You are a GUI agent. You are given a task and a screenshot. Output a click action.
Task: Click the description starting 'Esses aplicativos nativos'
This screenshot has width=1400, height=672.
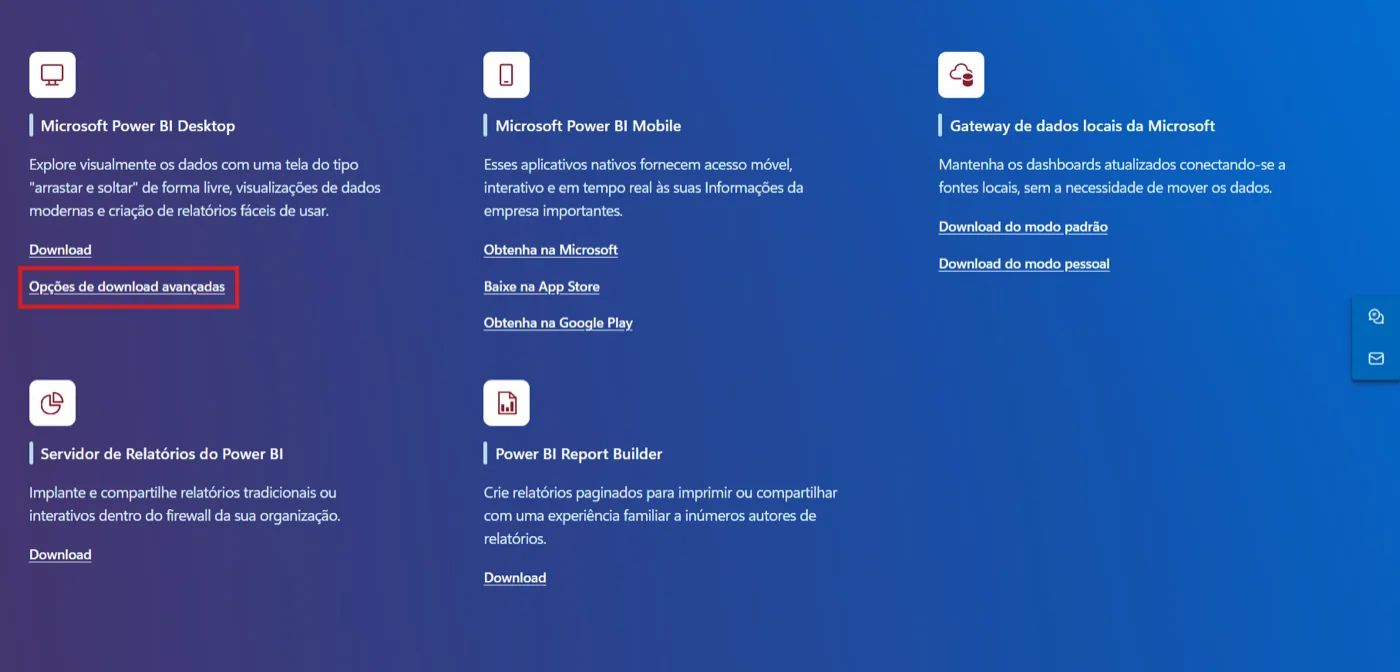tap(644, 187)
